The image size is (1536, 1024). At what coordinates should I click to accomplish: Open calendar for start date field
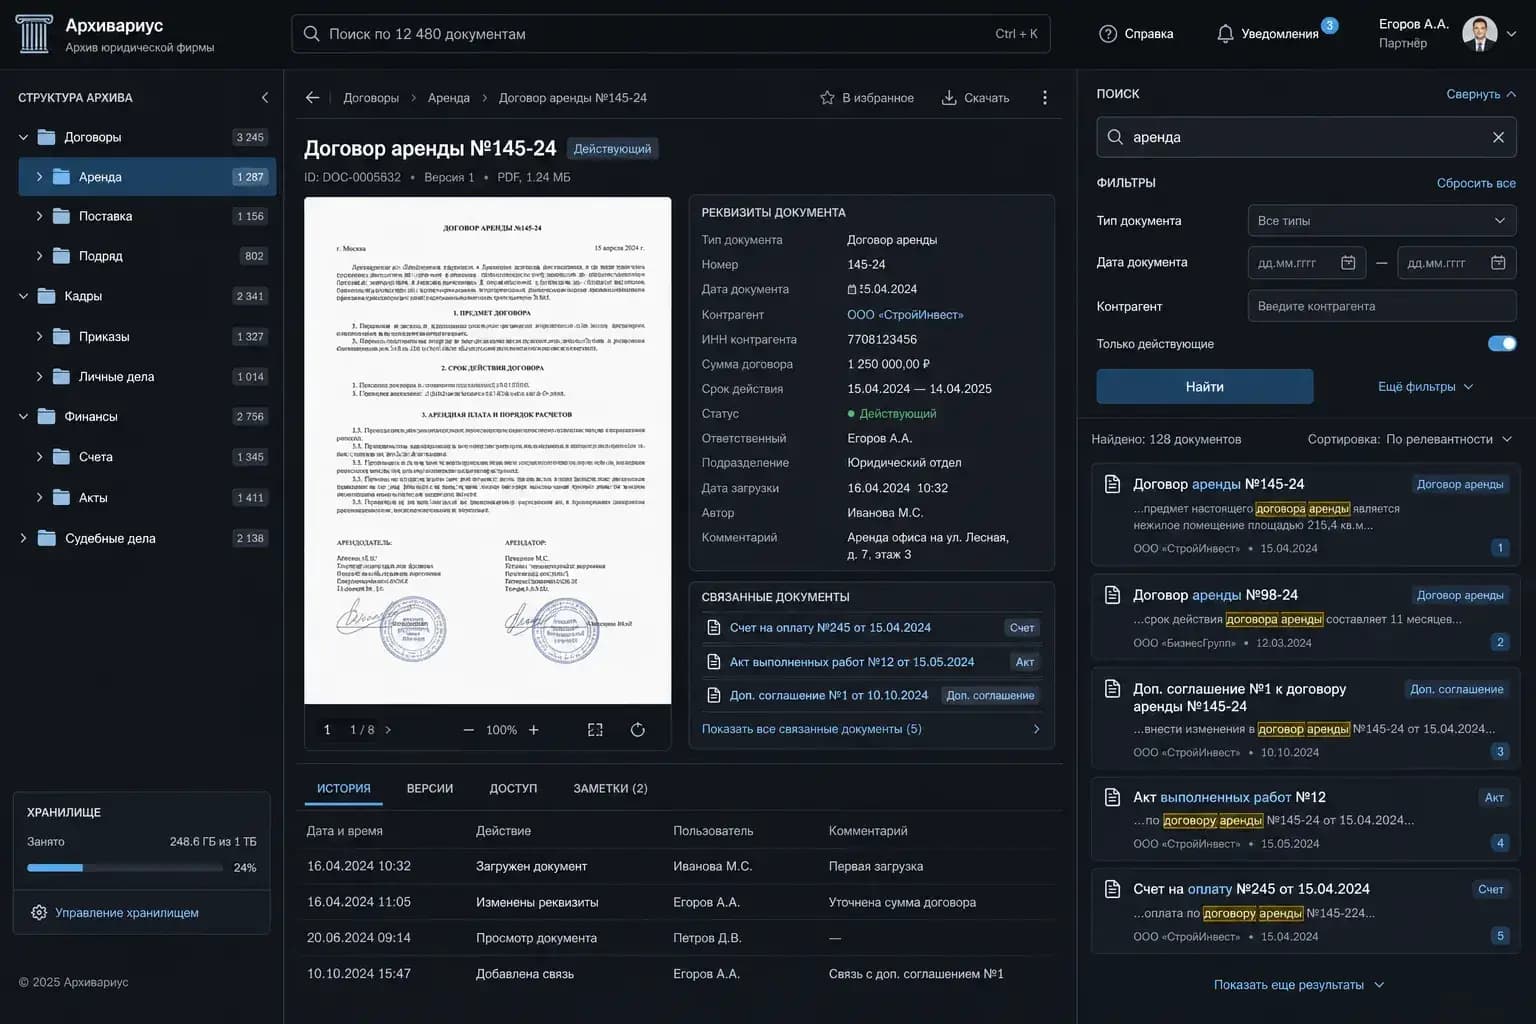1348,263
